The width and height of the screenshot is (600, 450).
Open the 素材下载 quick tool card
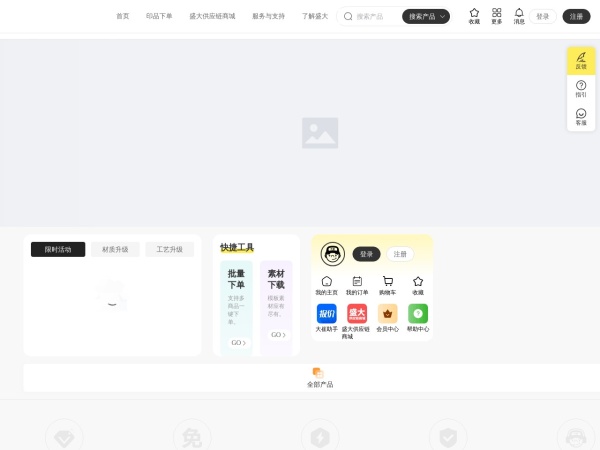click(276, 308)
